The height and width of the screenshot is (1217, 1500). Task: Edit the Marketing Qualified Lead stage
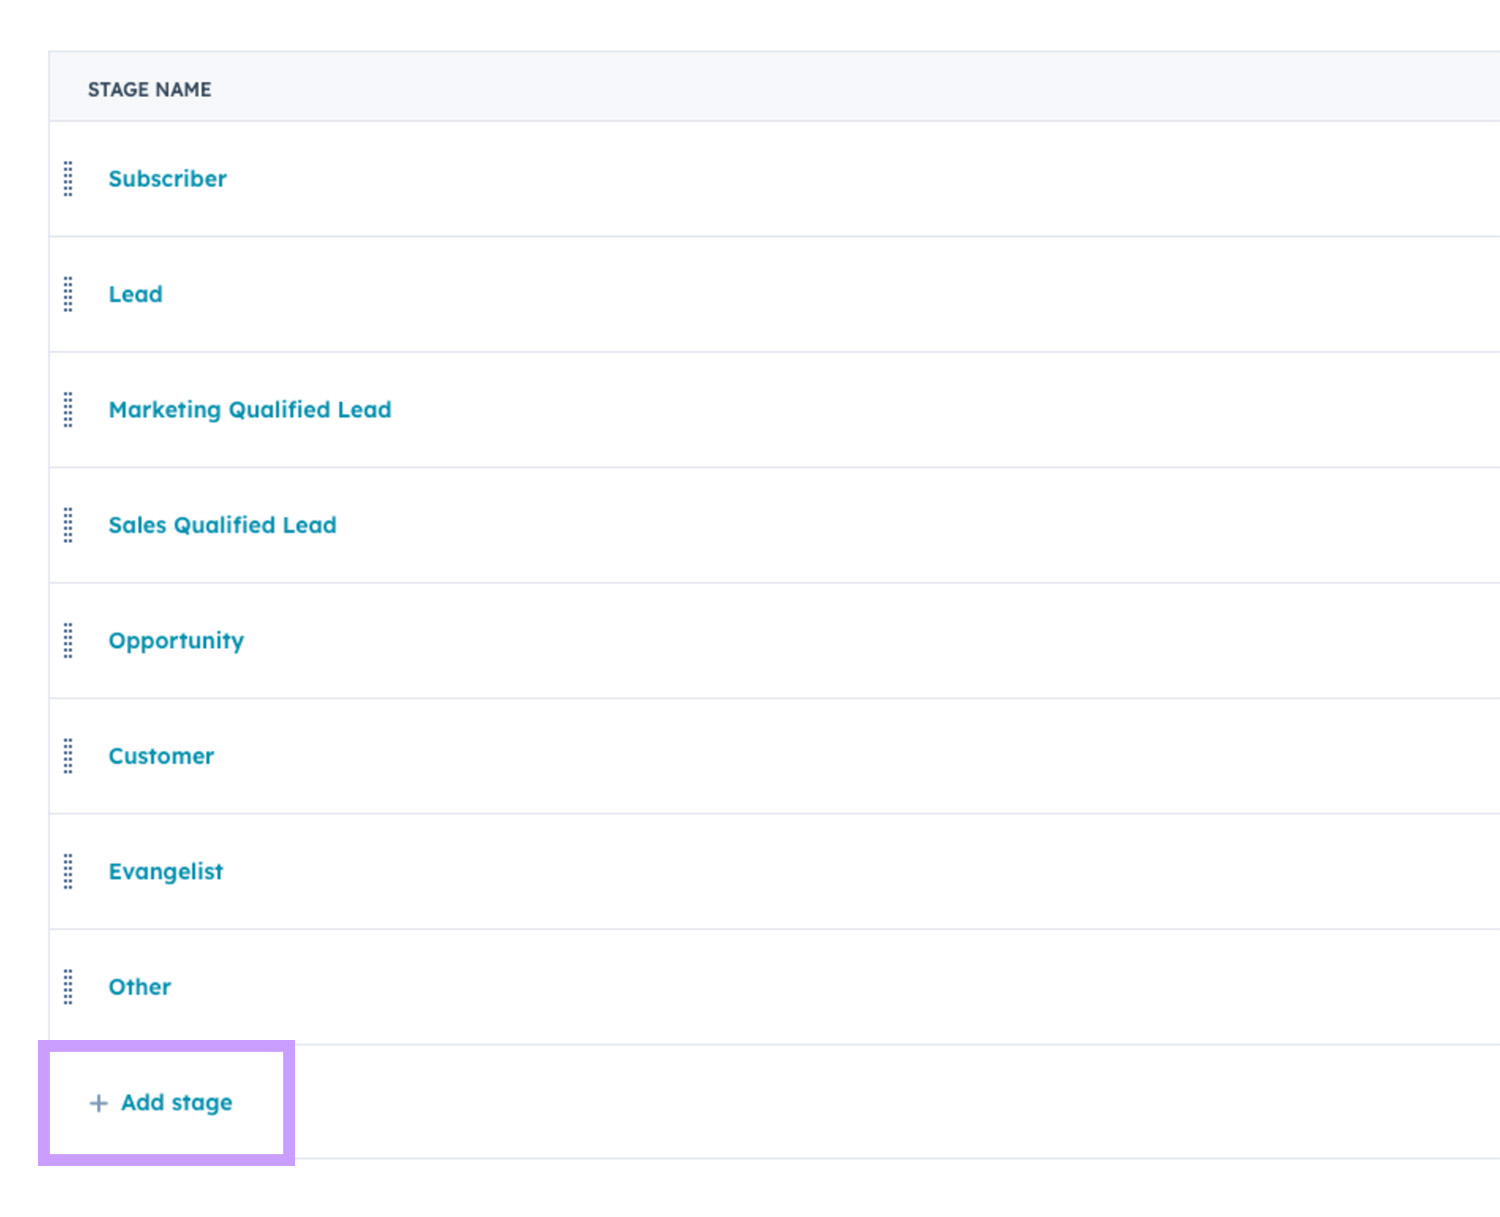coord(249,410)
